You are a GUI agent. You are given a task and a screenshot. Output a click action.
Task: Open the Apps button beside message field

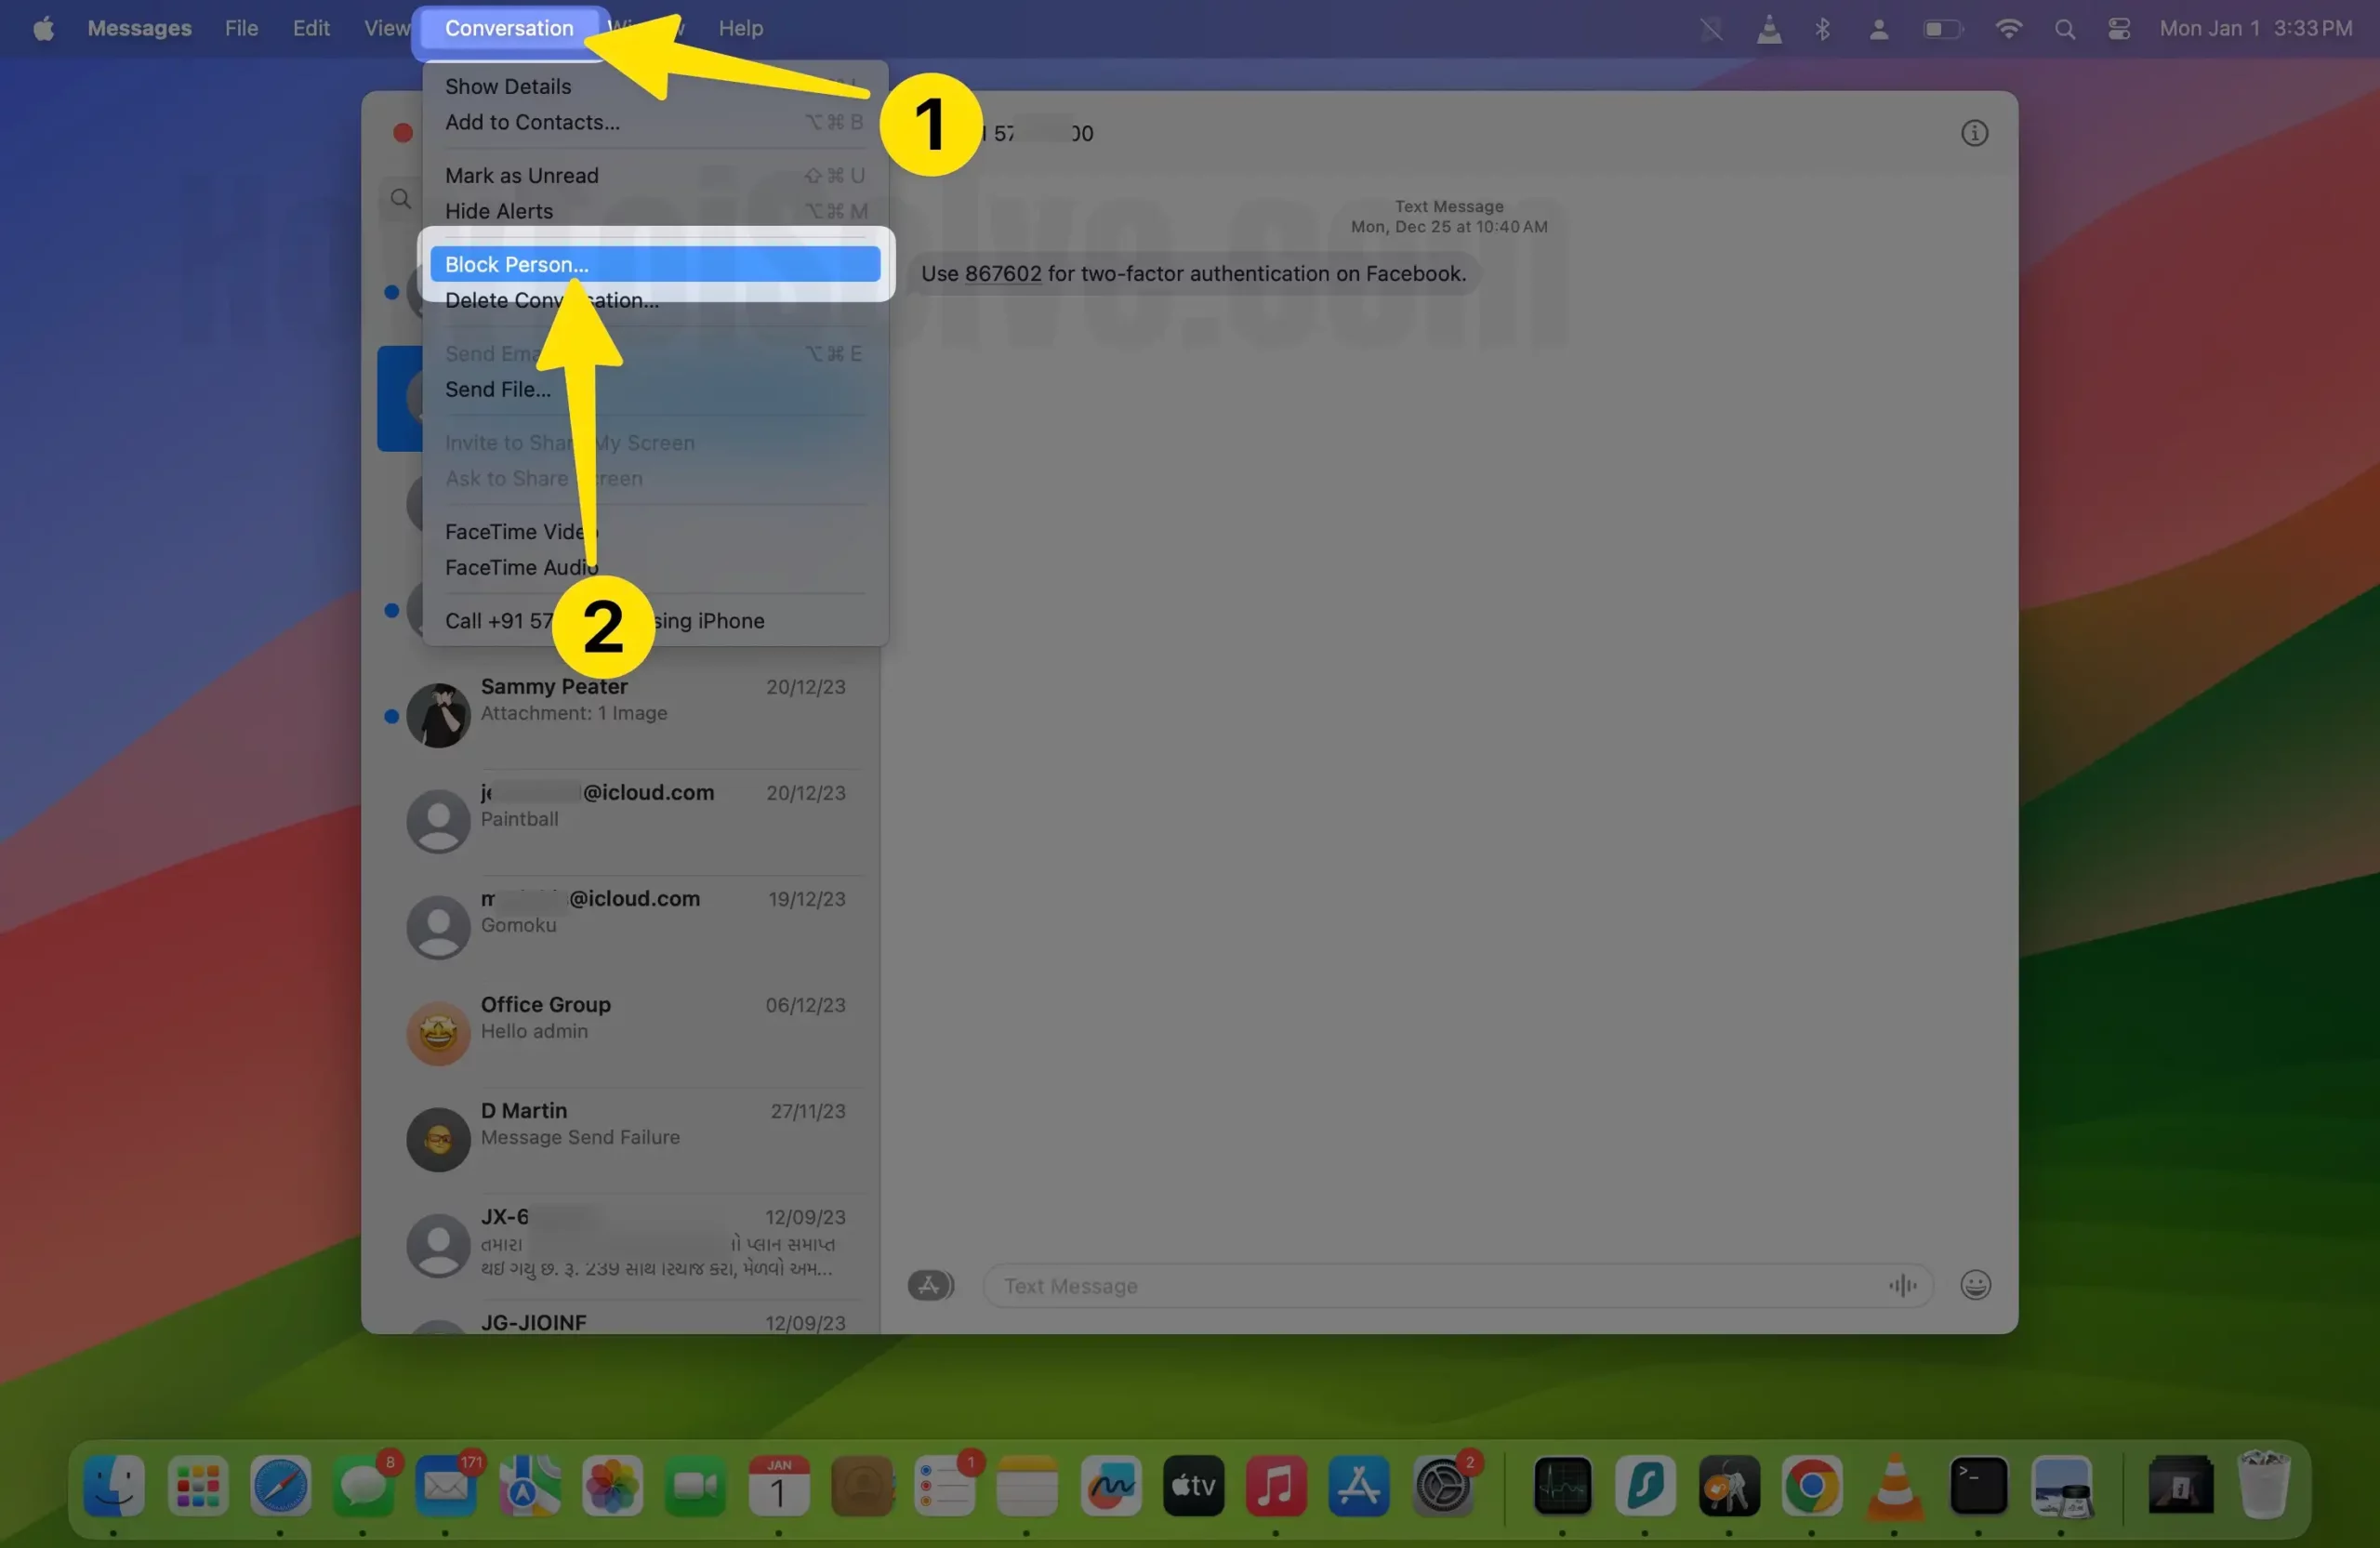(x=929, y=1285)
